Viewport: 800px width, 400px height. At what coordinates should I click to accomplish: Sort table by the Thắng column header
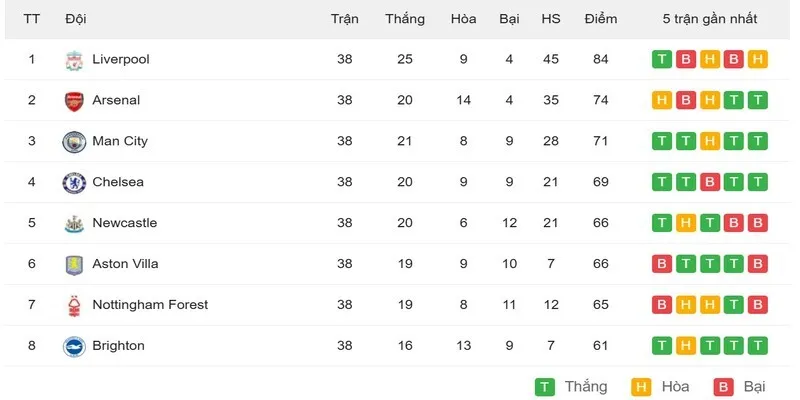(x=405, y=19)
